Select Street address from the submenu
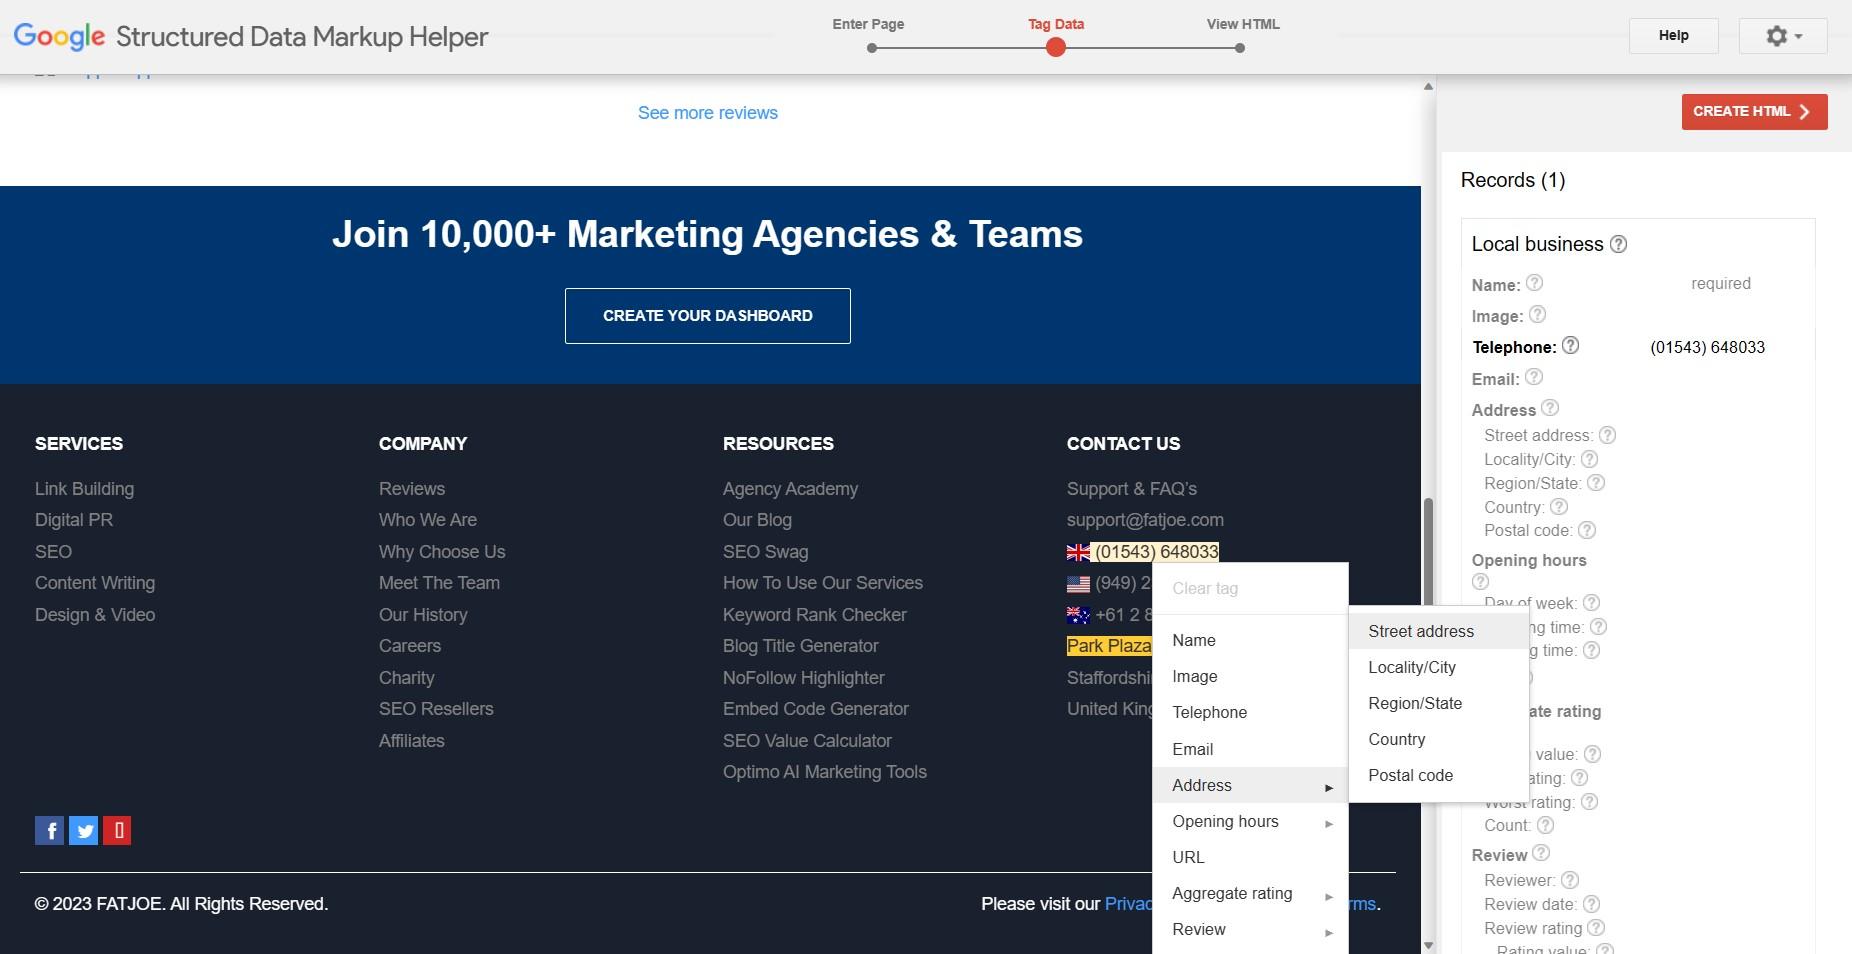1852x954 pixels. click(x=1421, y=631)
